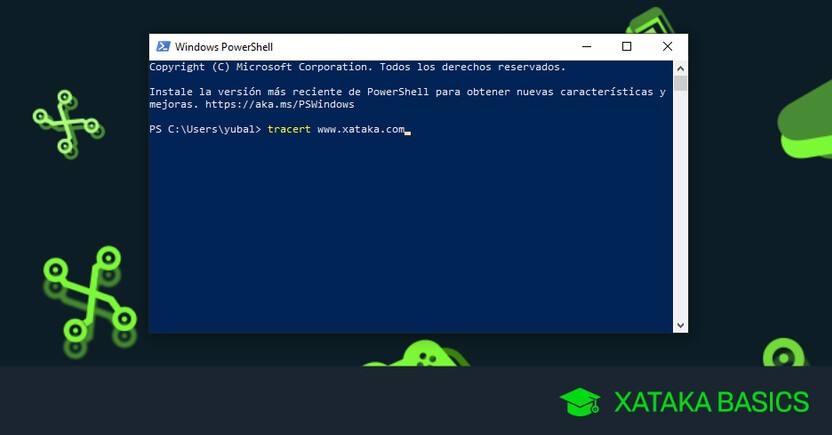Close the Windows PowerShell window
832x435 pixels.
(x=667, y=47)
